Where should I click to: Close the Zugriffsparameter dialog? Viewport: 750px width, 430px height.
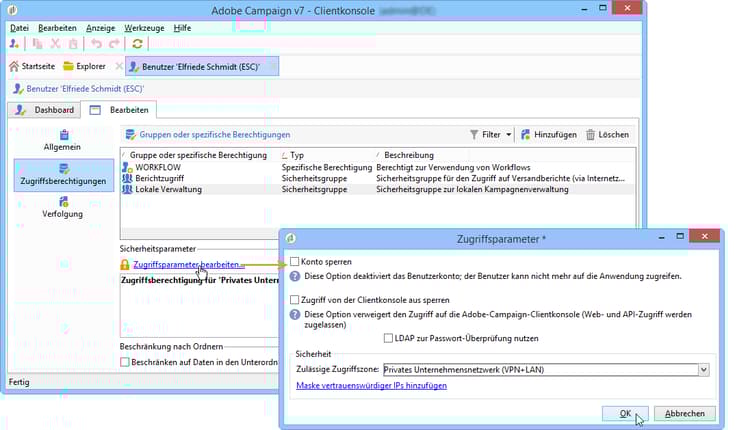[705, 236]
